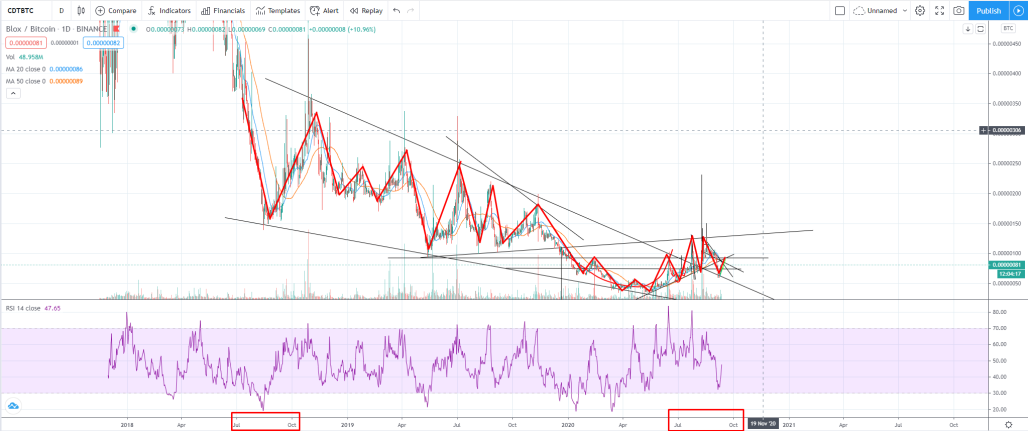The image size is (1028, 431).
Task: Click the Blox / Bitcoin chart title
Action: pos(55,29)
